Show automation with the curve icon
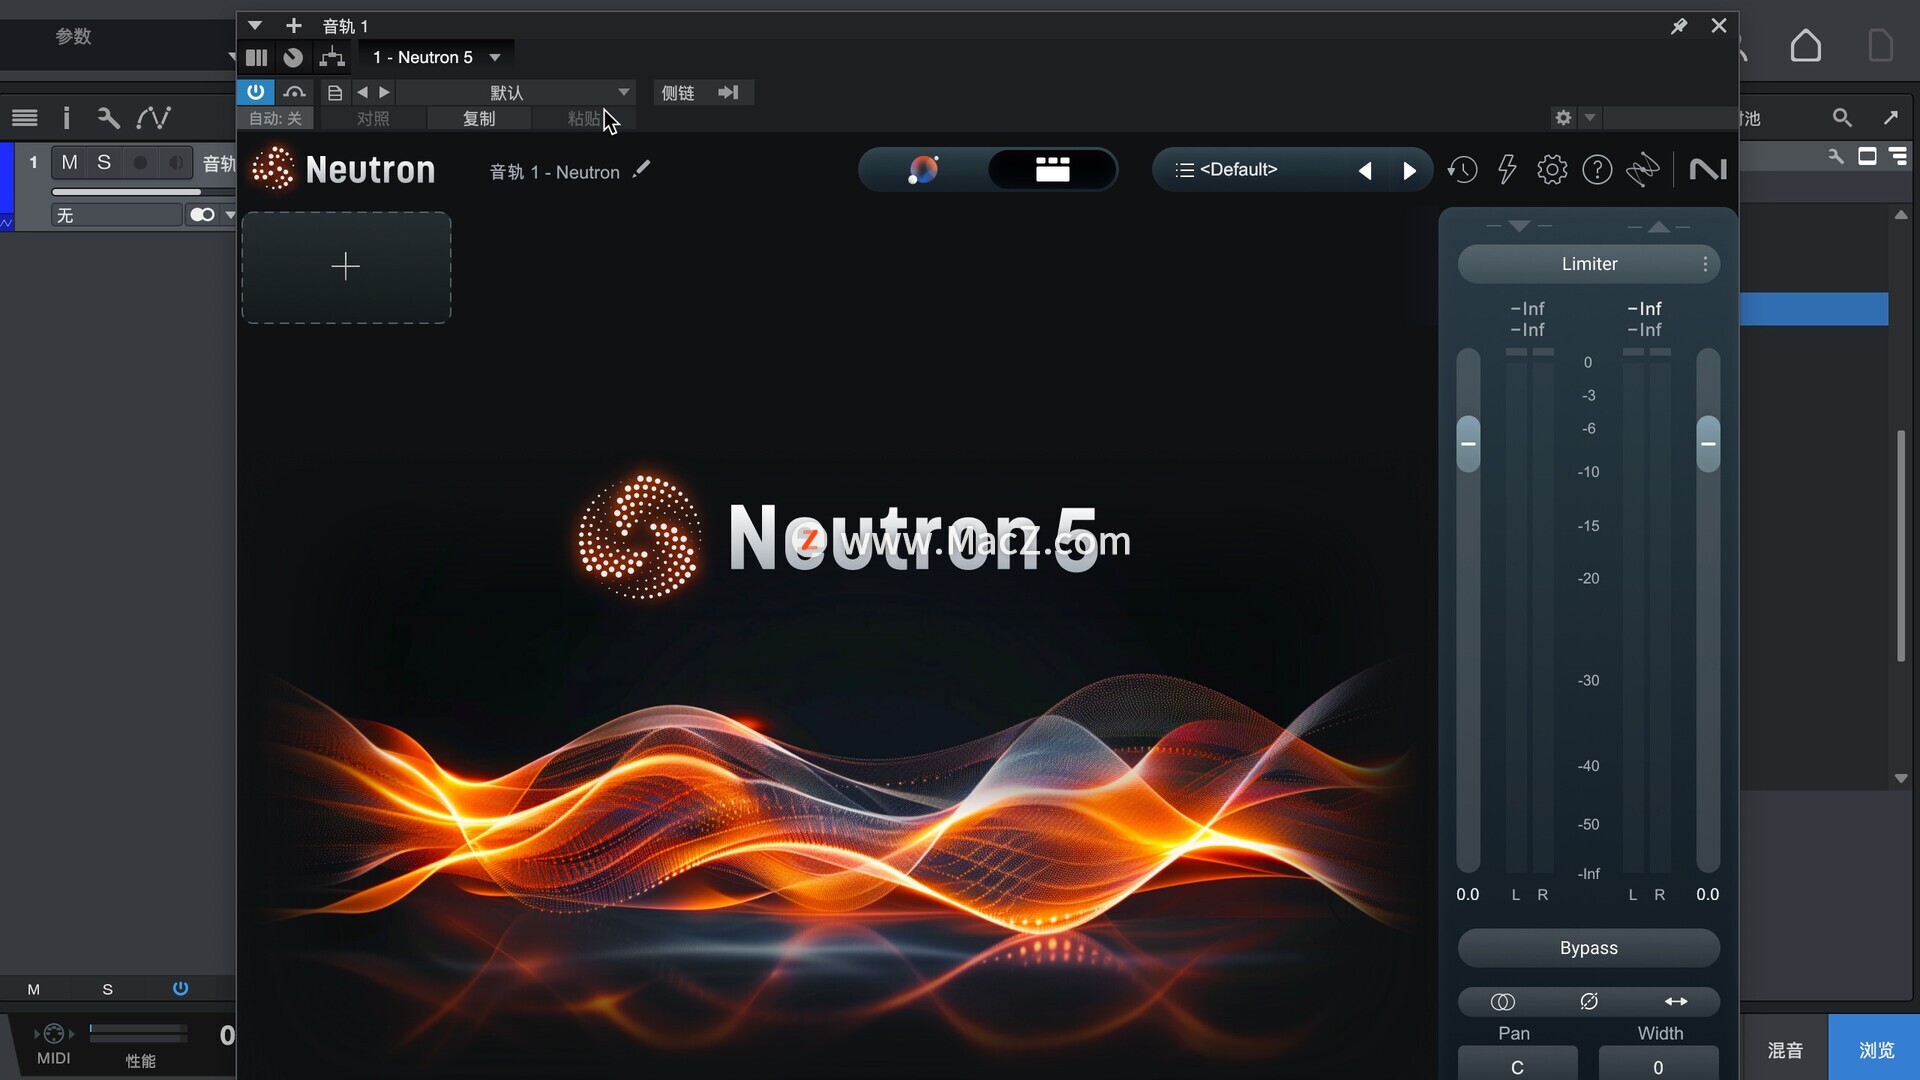This screenshot has height=1080, width=1920. pyautogui.click(x=153, y=118)
